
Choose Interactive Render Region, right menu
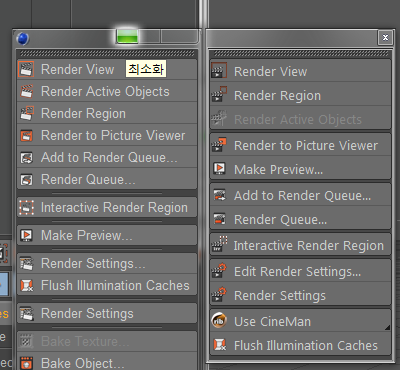pyautogui.click(x=309, y=245)
